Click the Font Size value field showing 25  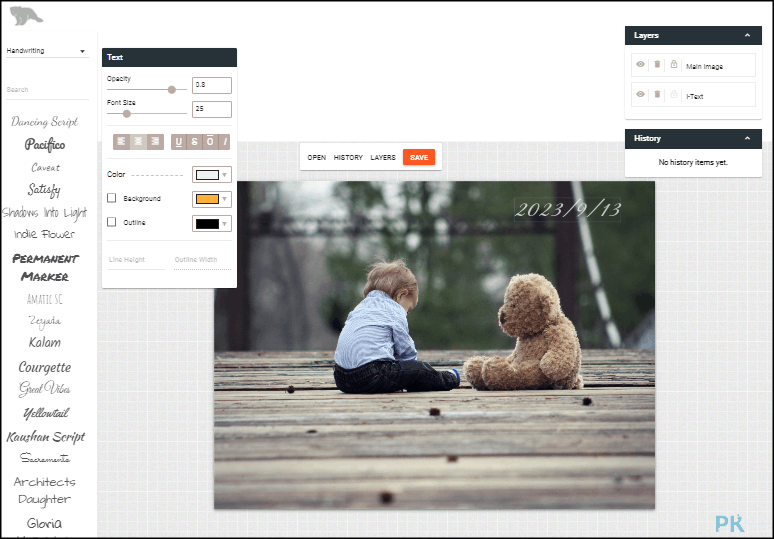click(212, 109)
